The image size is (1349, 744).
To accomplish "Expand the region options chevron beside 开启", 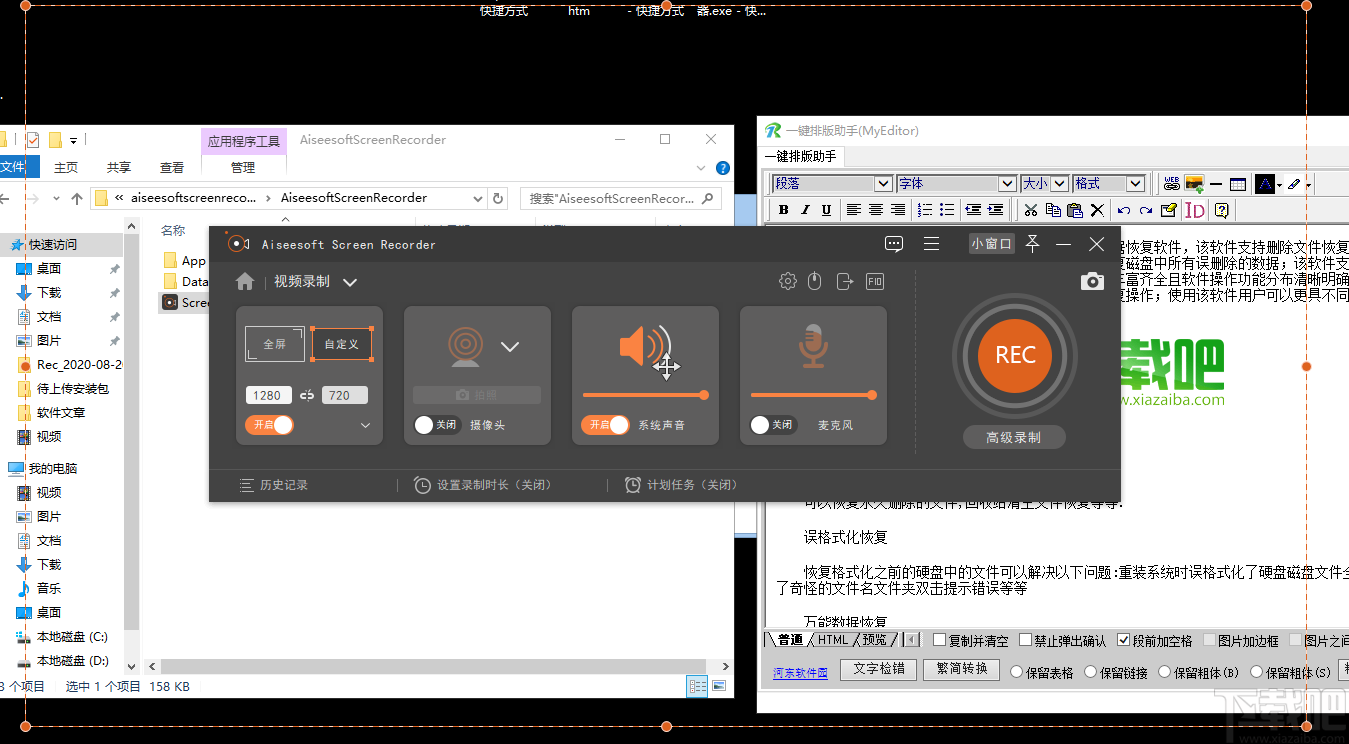I will point(366,425).
